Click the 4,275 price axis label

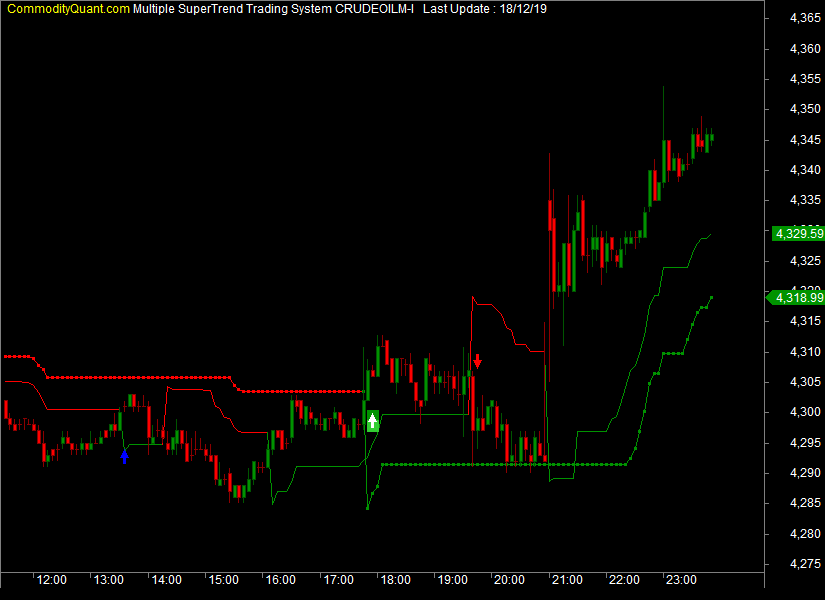pyautogui.click(x=805, y=564)
